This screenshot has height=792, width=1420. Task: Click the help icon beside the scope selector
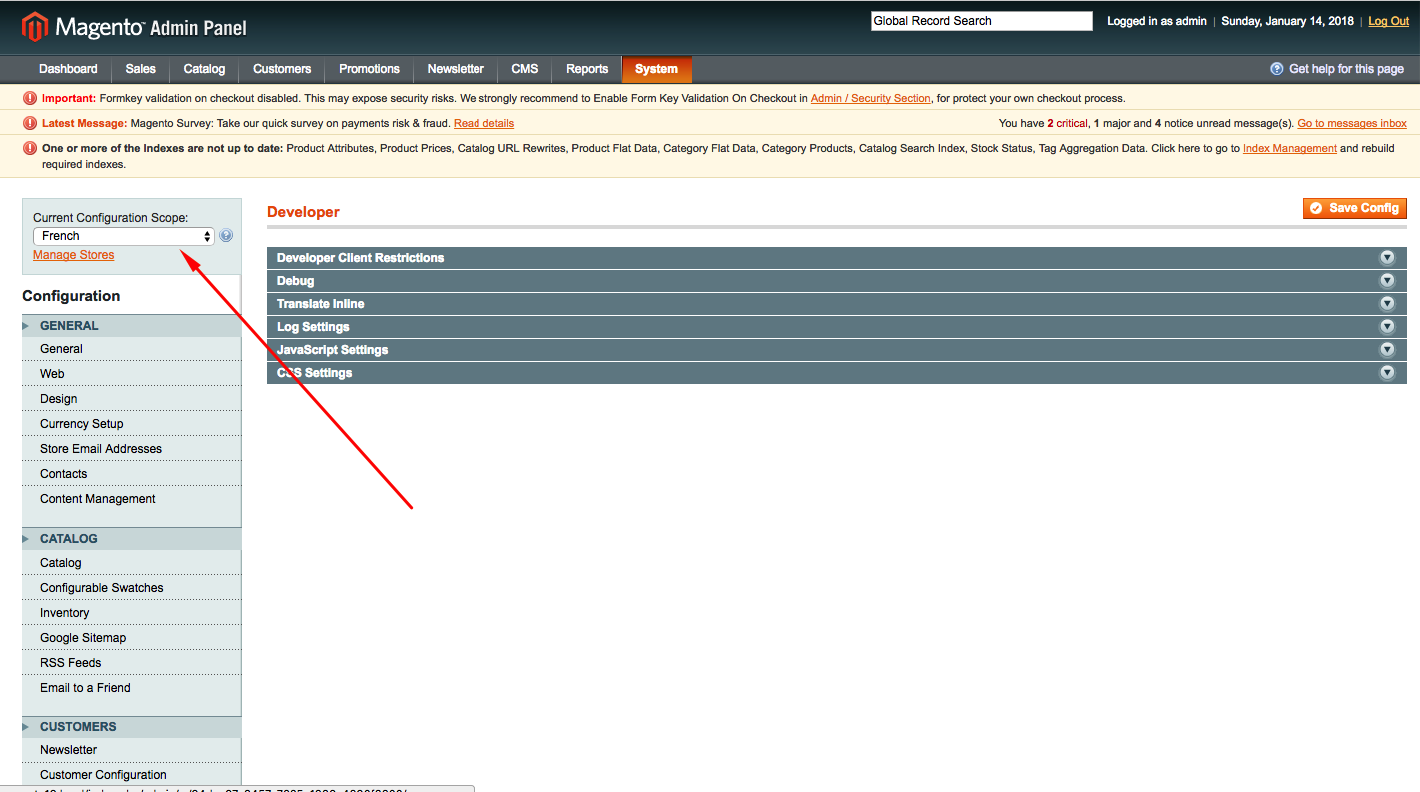226,235
